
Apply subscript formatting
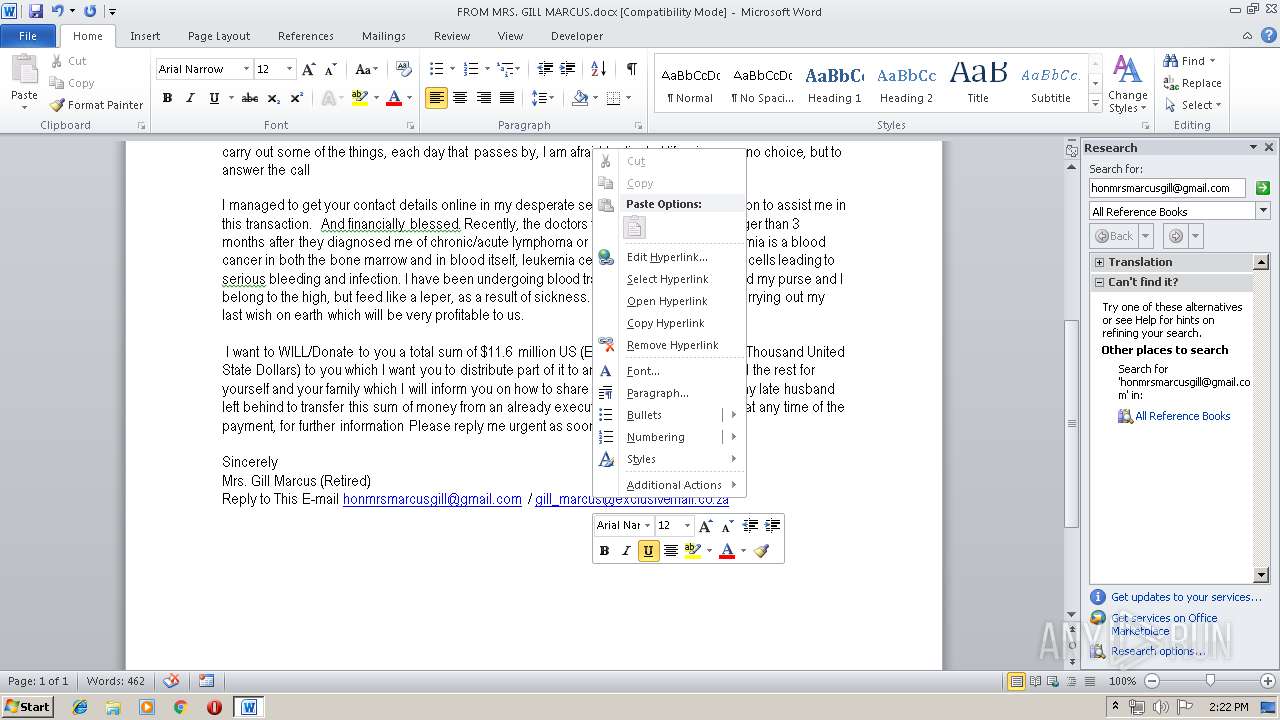(x=273, y=98)
